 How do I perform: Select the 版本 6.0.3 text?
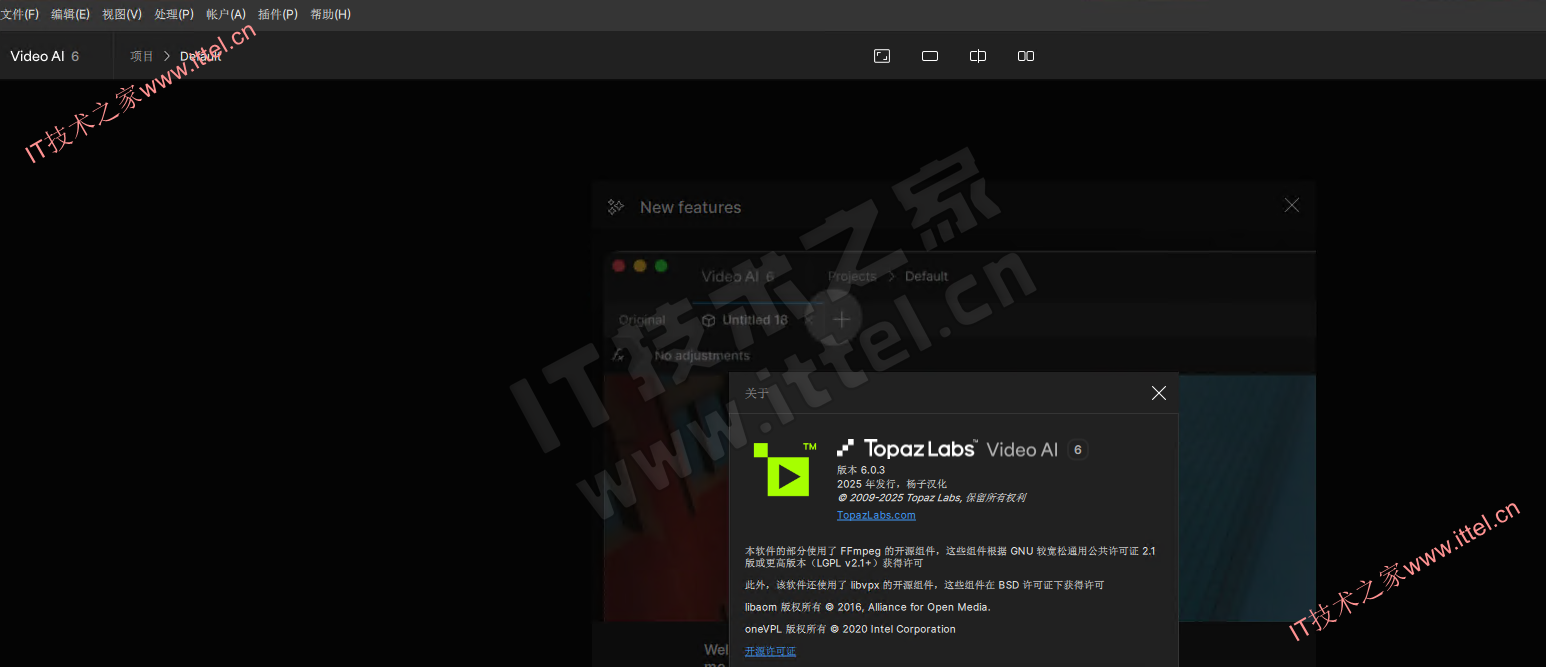[x=861, y=470]
